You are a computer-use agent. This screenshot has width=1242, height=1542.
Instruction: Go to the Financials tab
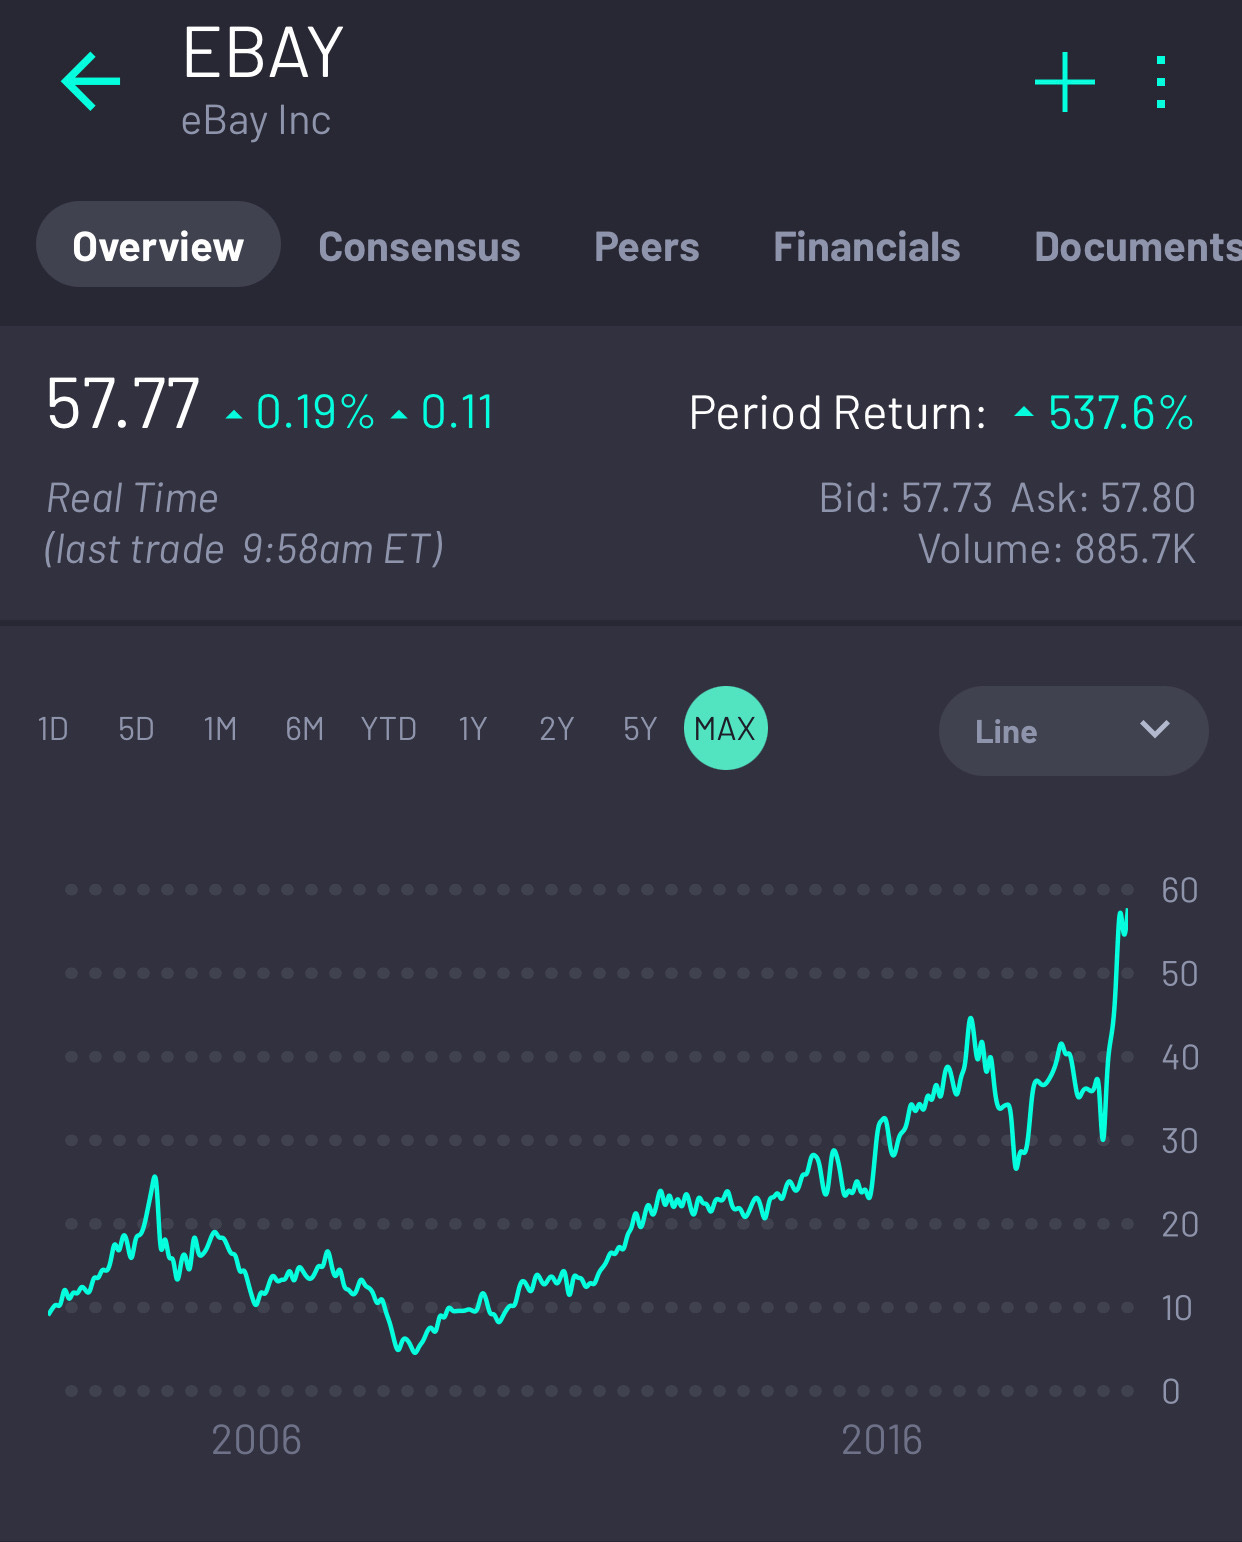(866, 247)
